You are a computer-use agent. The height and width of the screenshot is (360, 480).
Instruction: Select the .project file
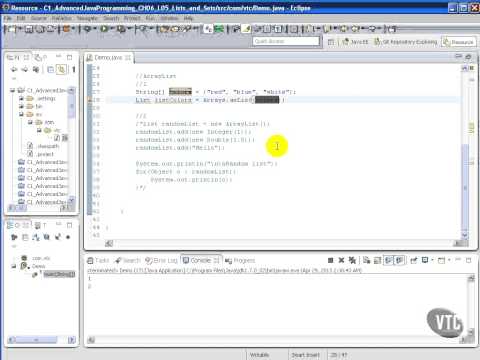tap(41, 154)
